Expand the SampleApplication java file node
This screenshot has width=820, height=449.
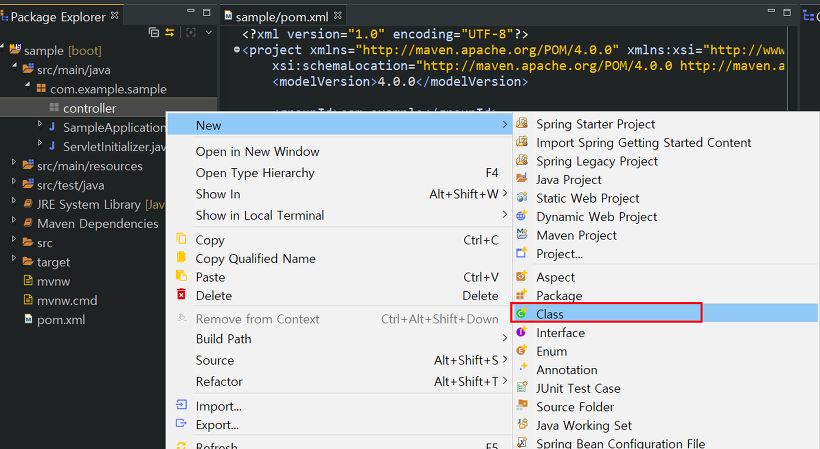pos(40,124)
